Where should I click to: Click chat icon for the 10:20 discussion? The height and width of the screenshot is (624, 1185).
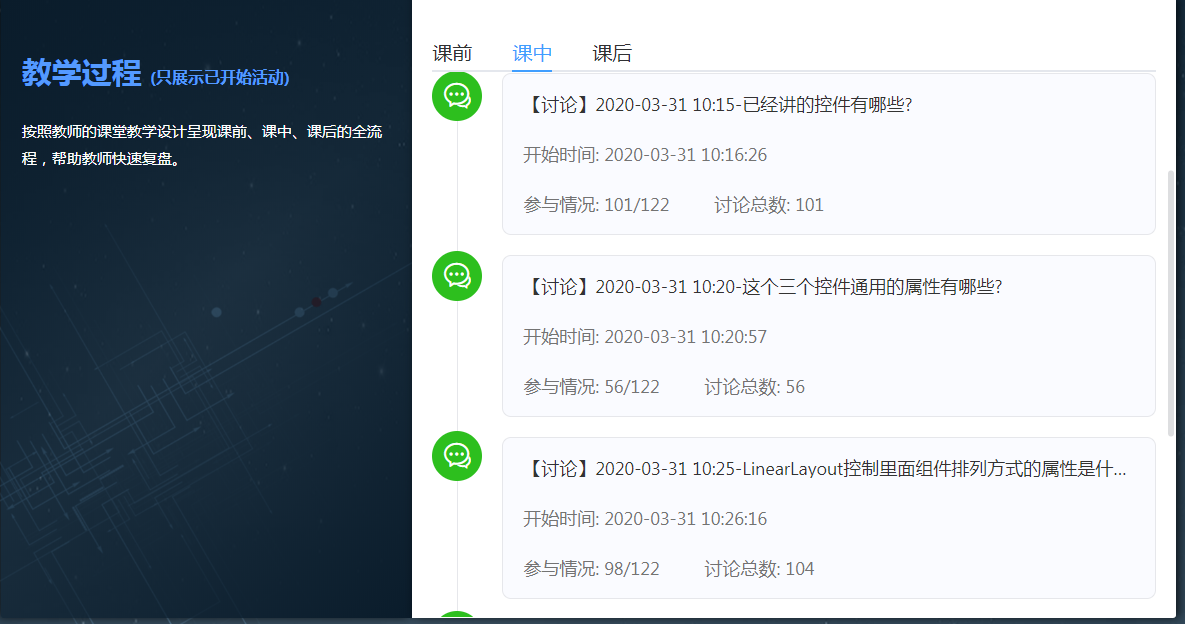click(457, 276)
